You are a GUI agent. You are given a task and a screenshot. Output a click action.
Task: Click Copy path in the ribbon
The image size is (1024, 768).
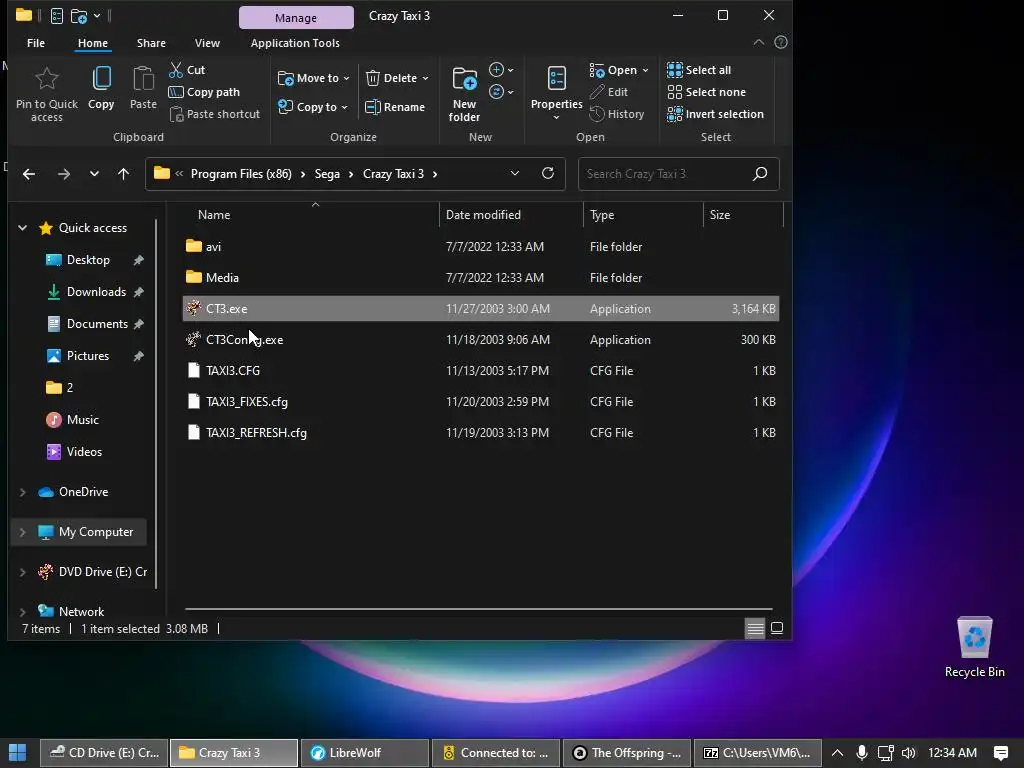coord(204,92)
